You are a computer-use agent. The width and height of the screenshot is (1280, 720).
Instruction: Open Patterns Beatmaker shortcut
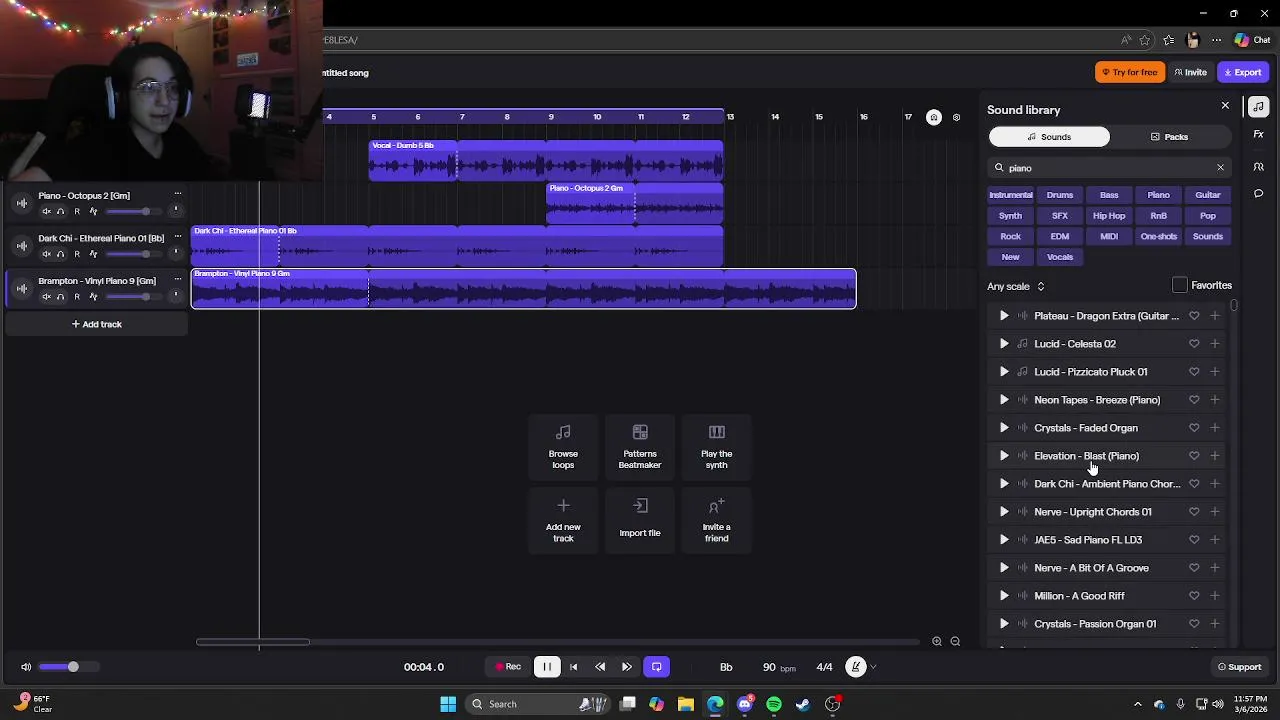tap(640, 446)
